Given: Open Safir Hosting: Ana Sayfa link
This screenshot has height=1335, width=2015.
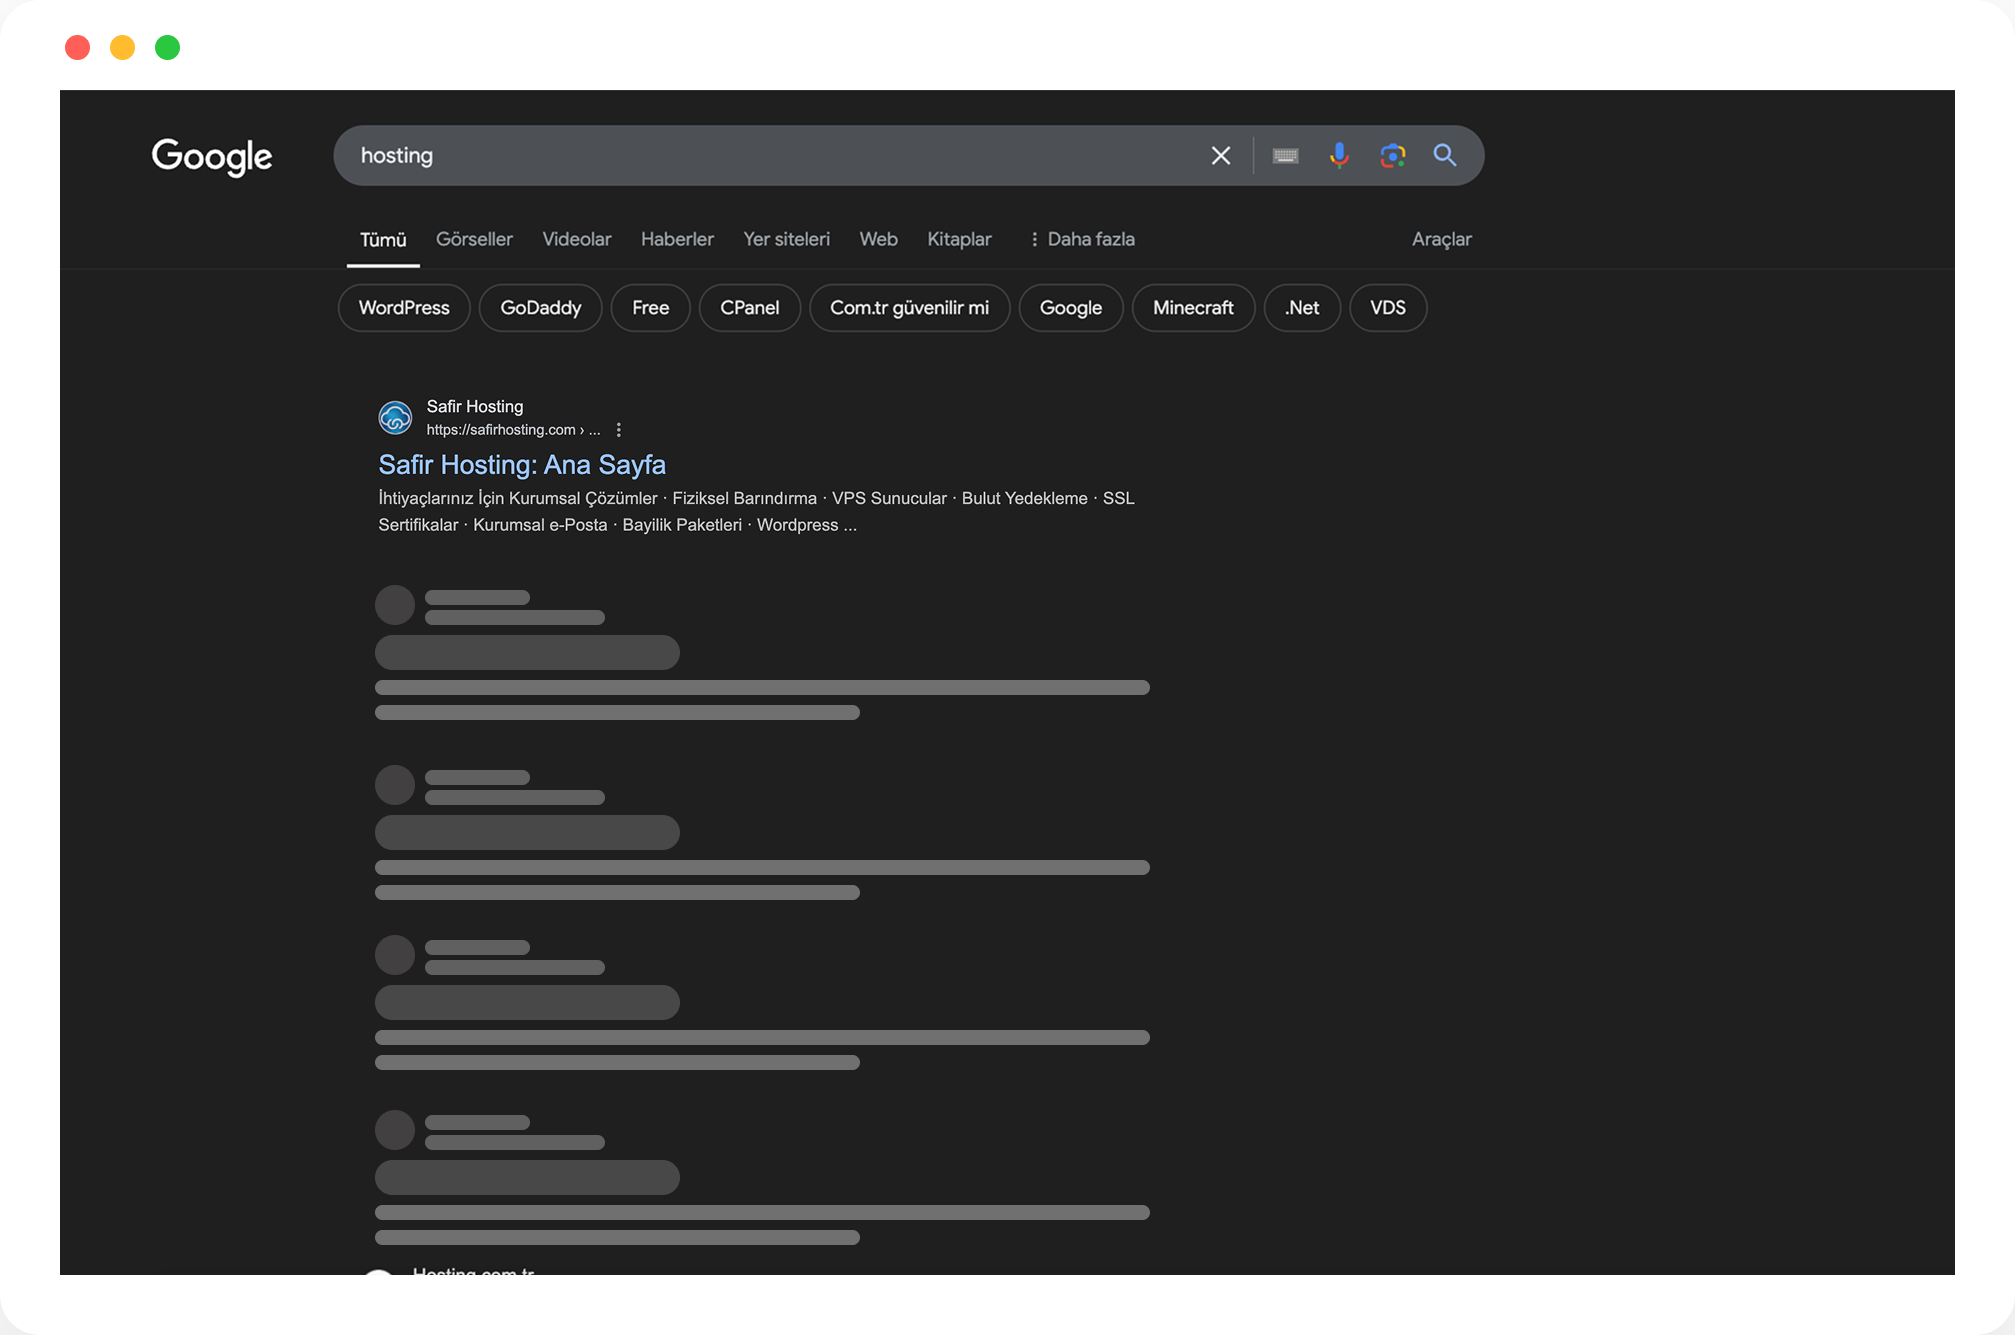Looking at the screenshot, I should point(521,464).
